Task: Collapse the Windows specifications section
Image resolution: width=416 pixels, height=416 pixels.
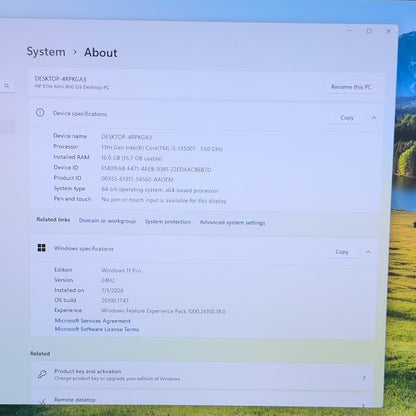Action: click(x=368, y=252)
